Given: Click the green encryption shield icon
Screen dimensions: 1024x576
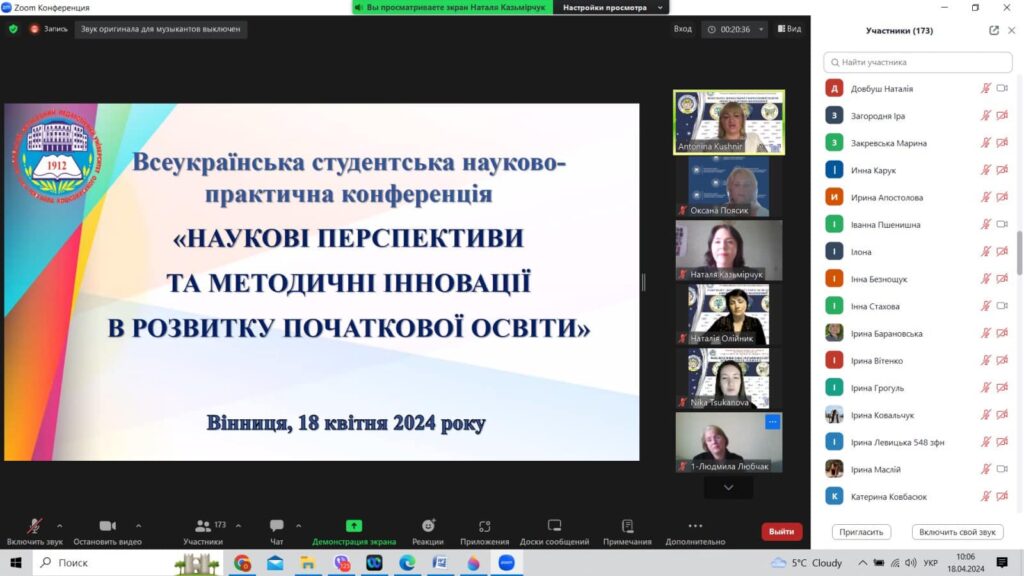Looking at the screenshot, I should [x=13, y=29].
